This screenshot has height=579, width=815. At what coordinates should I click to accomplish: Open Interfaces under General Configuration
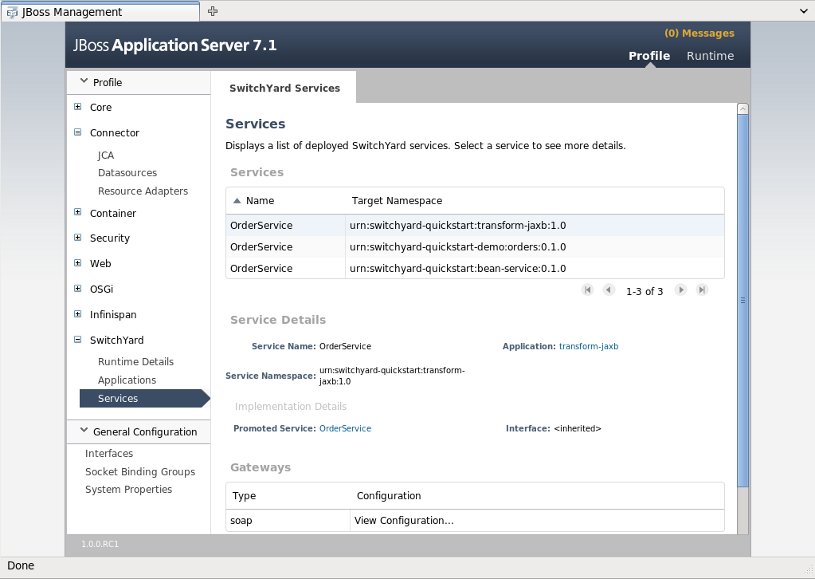pos(109,453)
